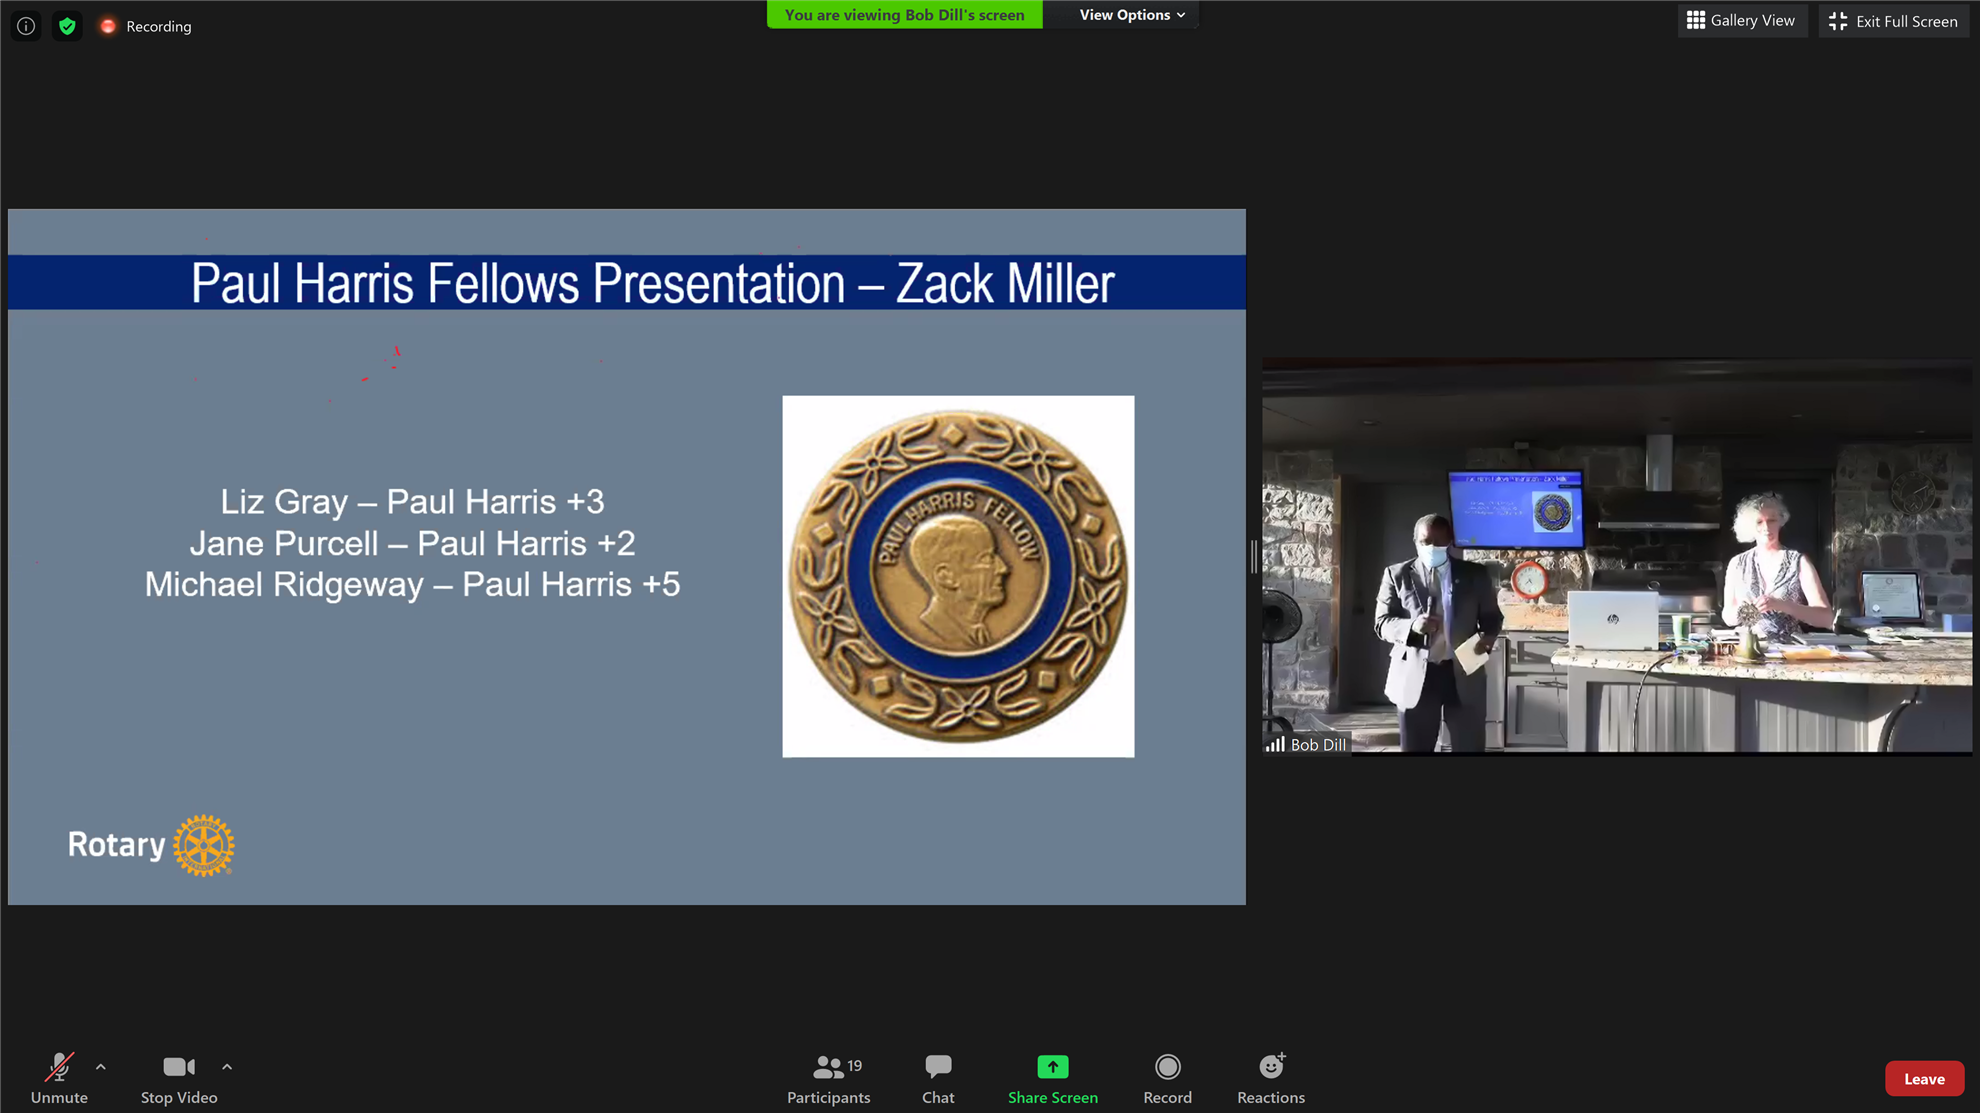Viewport: 1980px width, 1113px height.
Task: Exit Full Screen mode
Action: tap(1893, 21)
